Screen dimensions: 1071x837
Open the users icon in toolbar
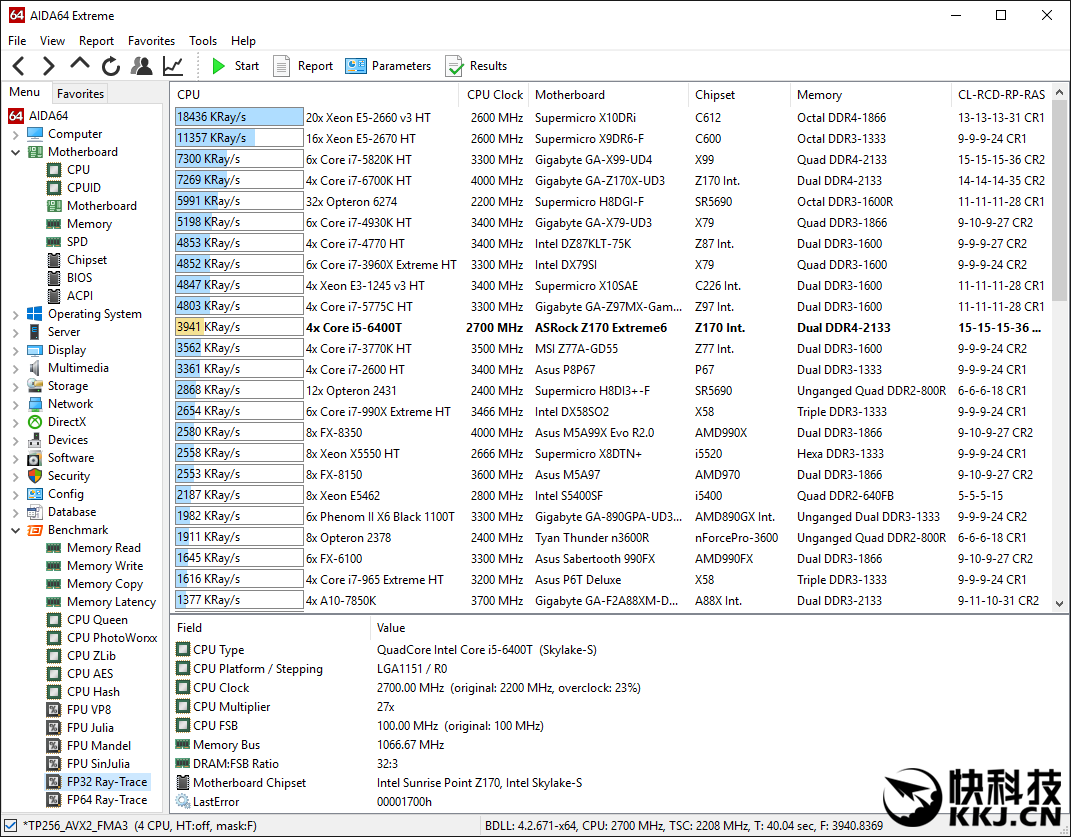pos(141,66)
